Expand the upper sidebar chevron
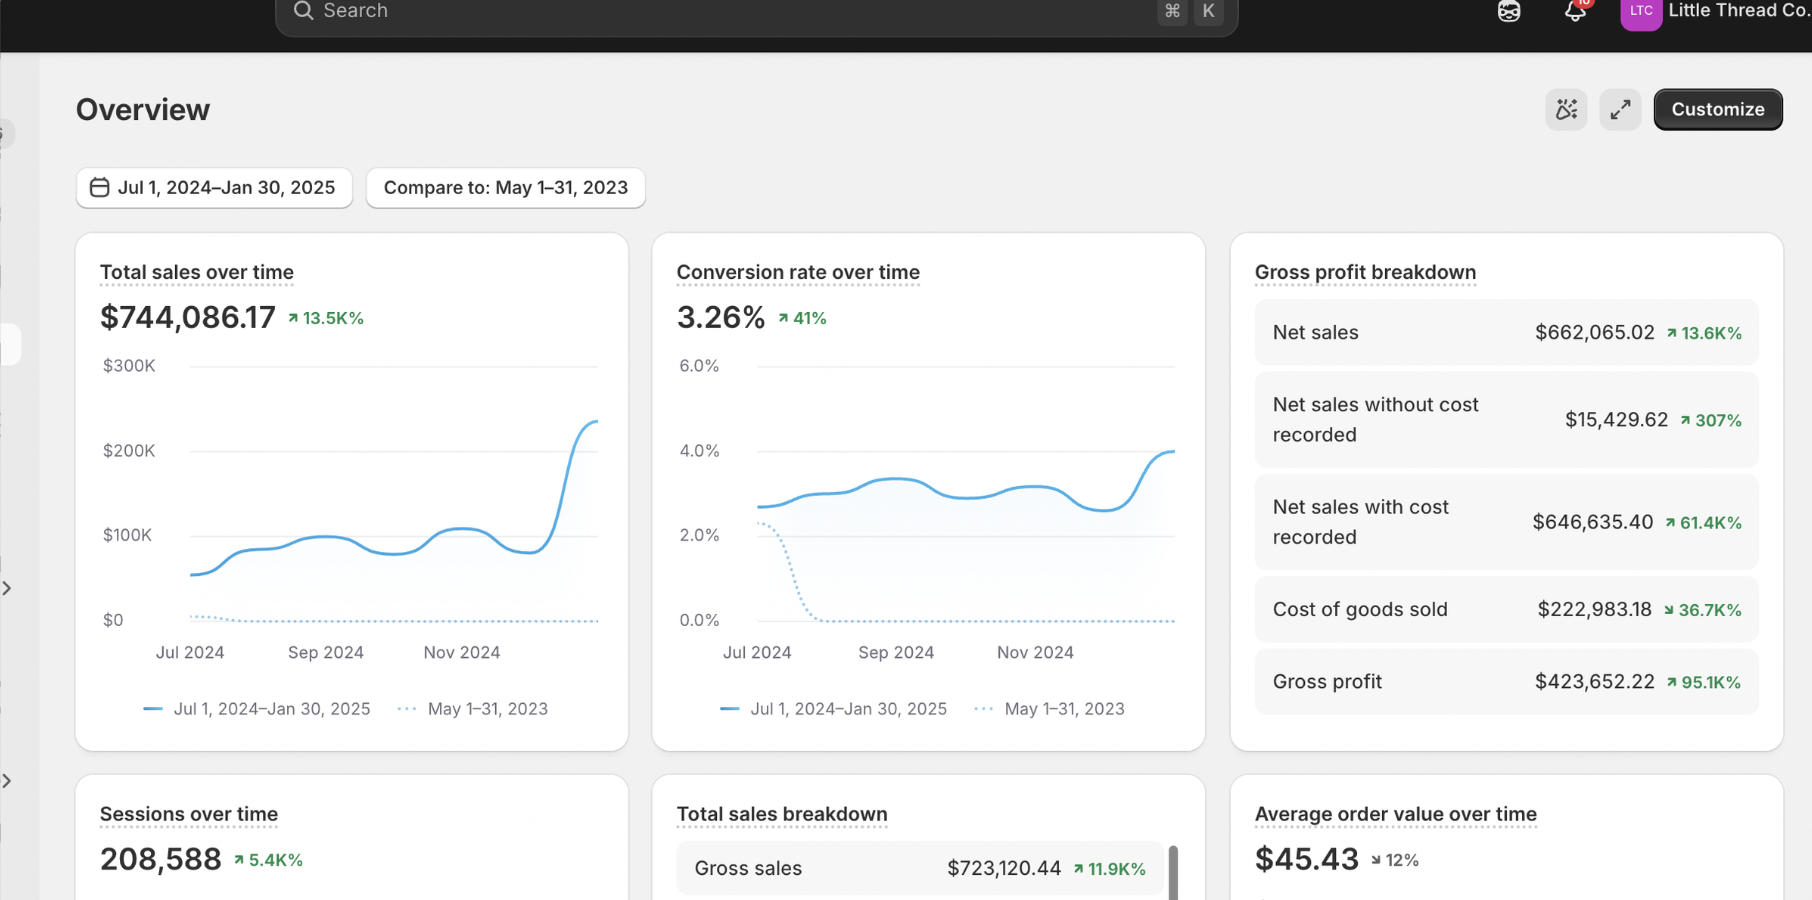This screenshot has width=1812, height=900. click(7, 588)
